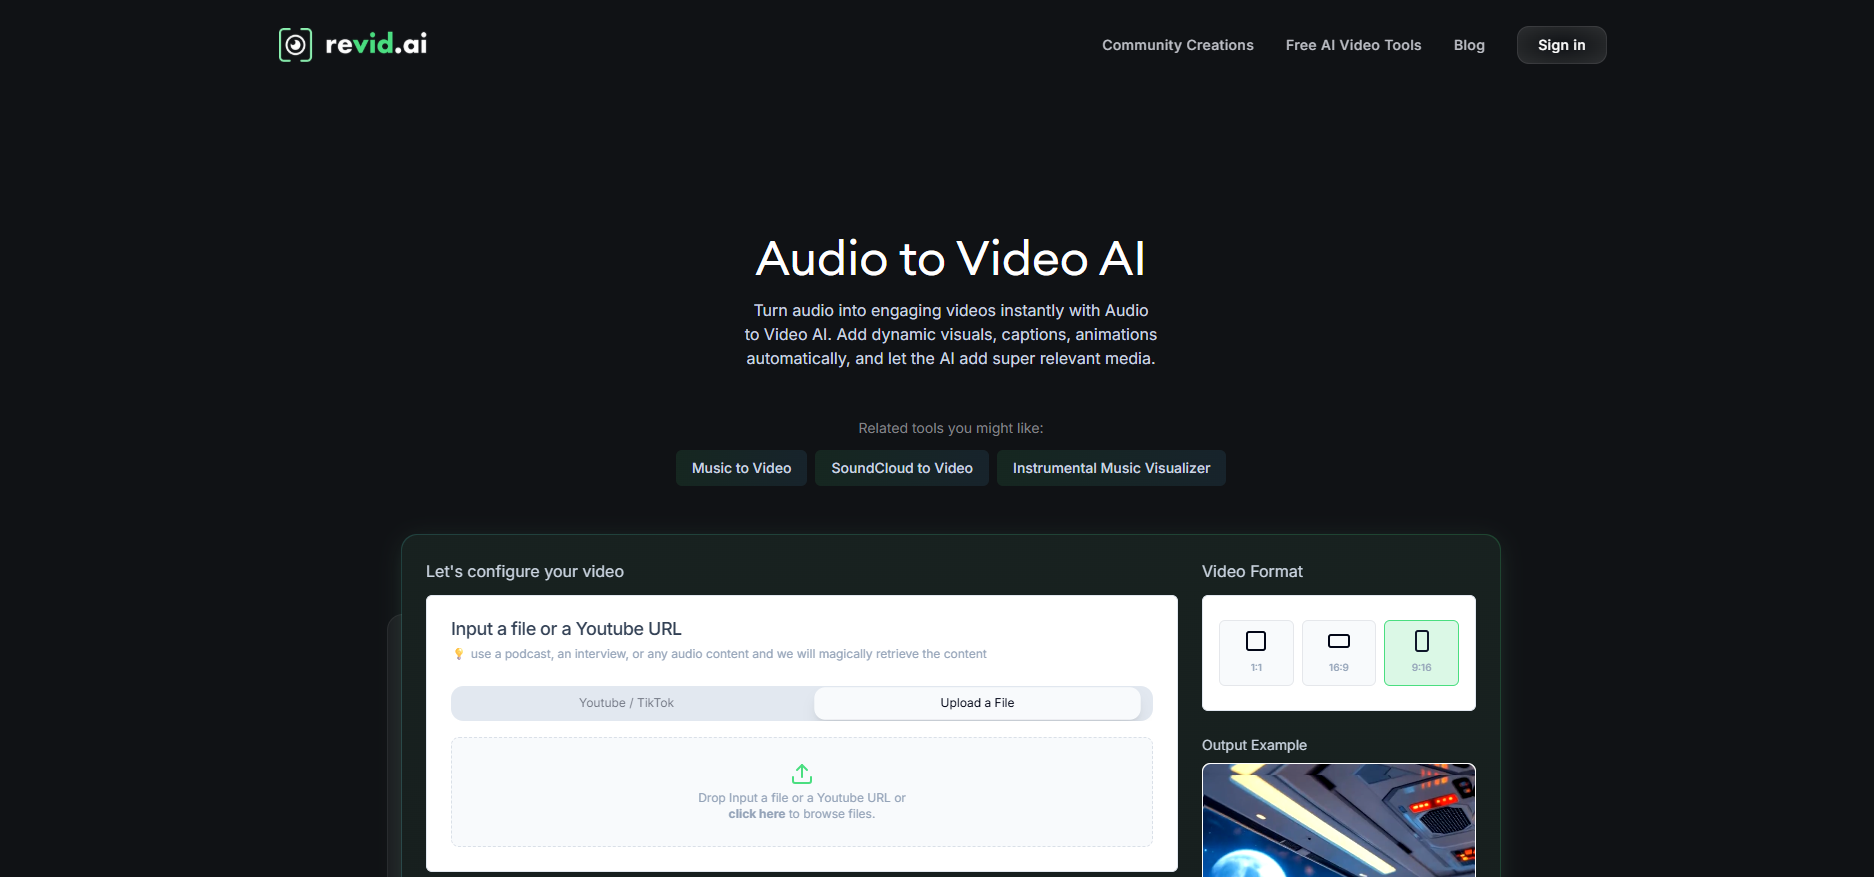The width and height of the screenshot is (1874, 877).
Task: Click the Audio to Video AI heading
Action: click(950, 259)
